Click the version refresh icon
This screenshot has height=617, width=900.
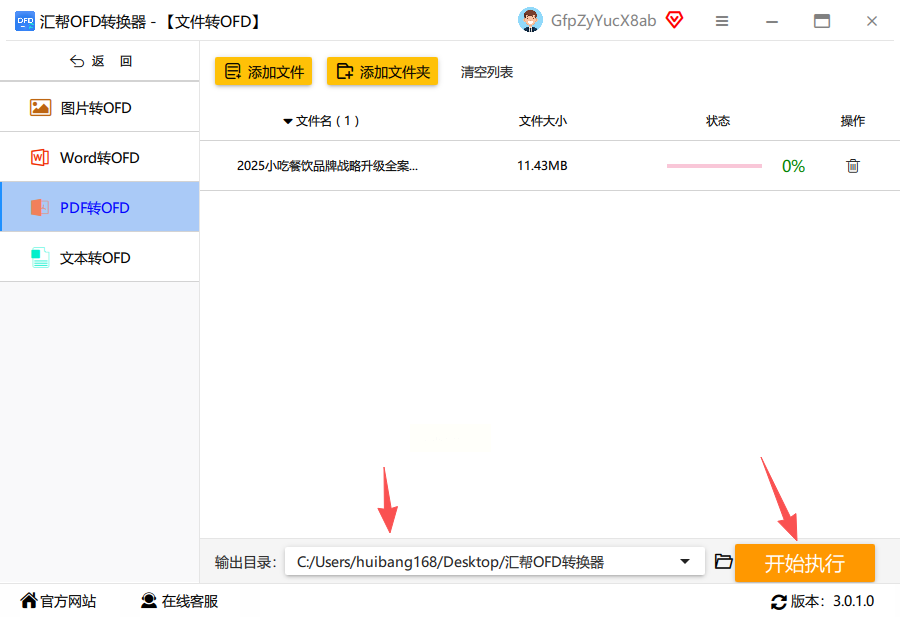click(778, 602)
